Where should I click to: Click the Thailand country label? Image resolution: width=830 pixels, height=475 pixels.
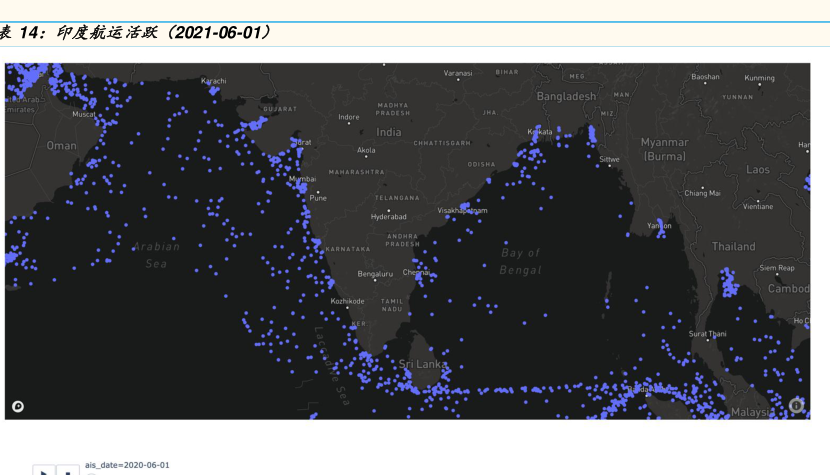(733, 246)
